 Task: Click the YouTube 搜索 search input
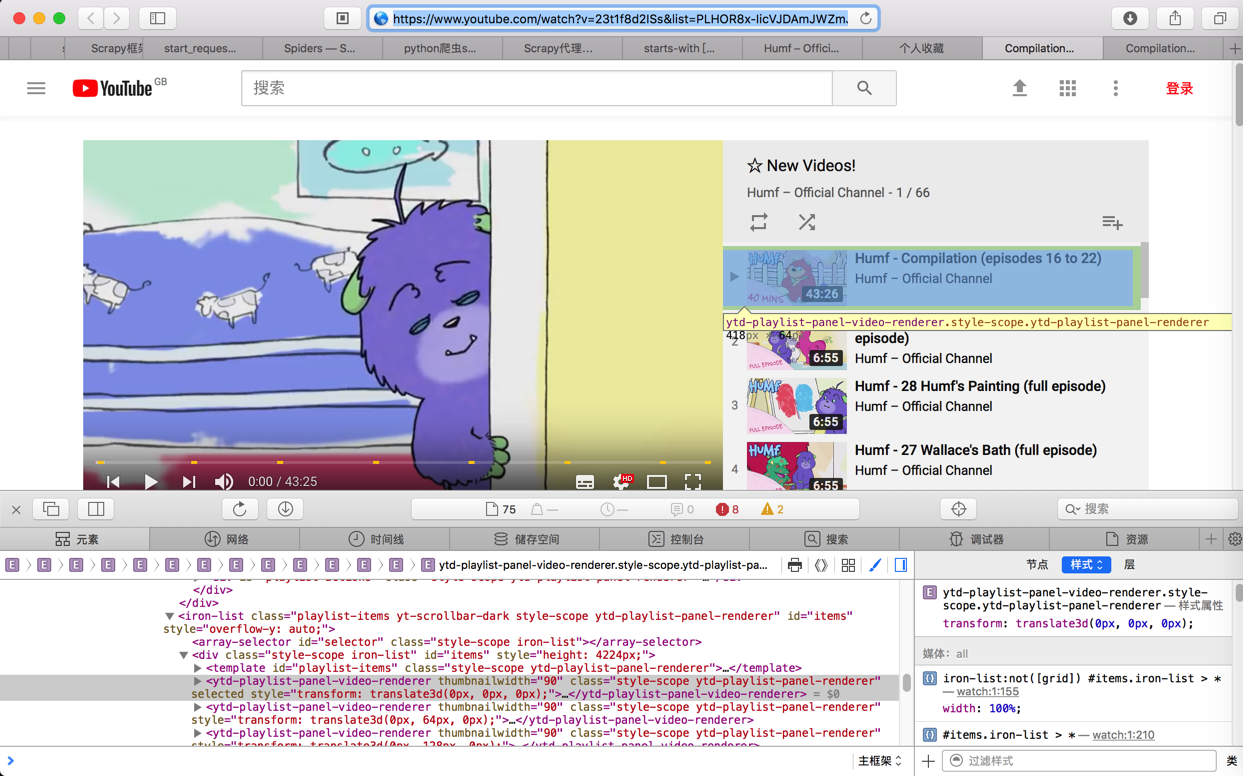(537, 89)
